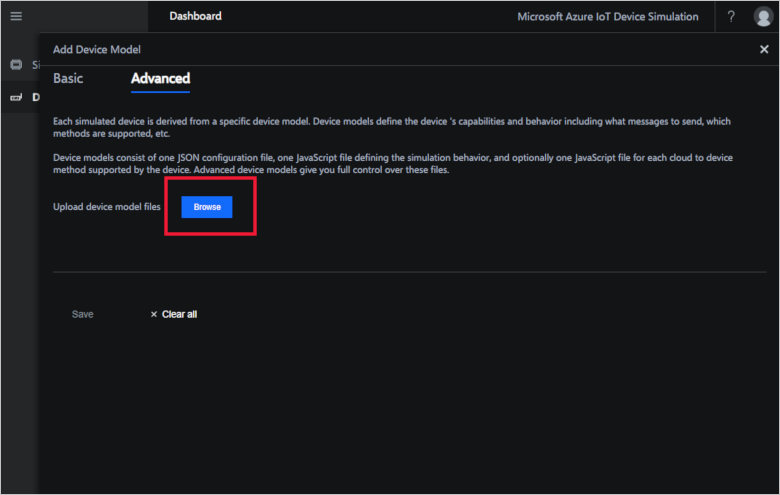Viewport: 780px width, 495px height.
Task: Click the Save button
Action: 83,314
